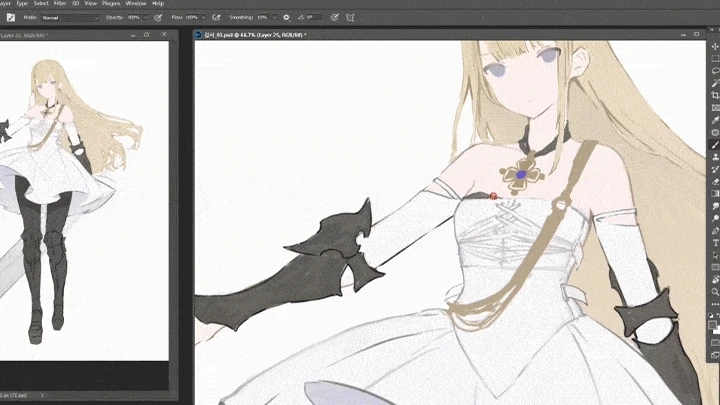The image size is (720, 405).
Task: Open the Select menu
Action: click(41, 3)
